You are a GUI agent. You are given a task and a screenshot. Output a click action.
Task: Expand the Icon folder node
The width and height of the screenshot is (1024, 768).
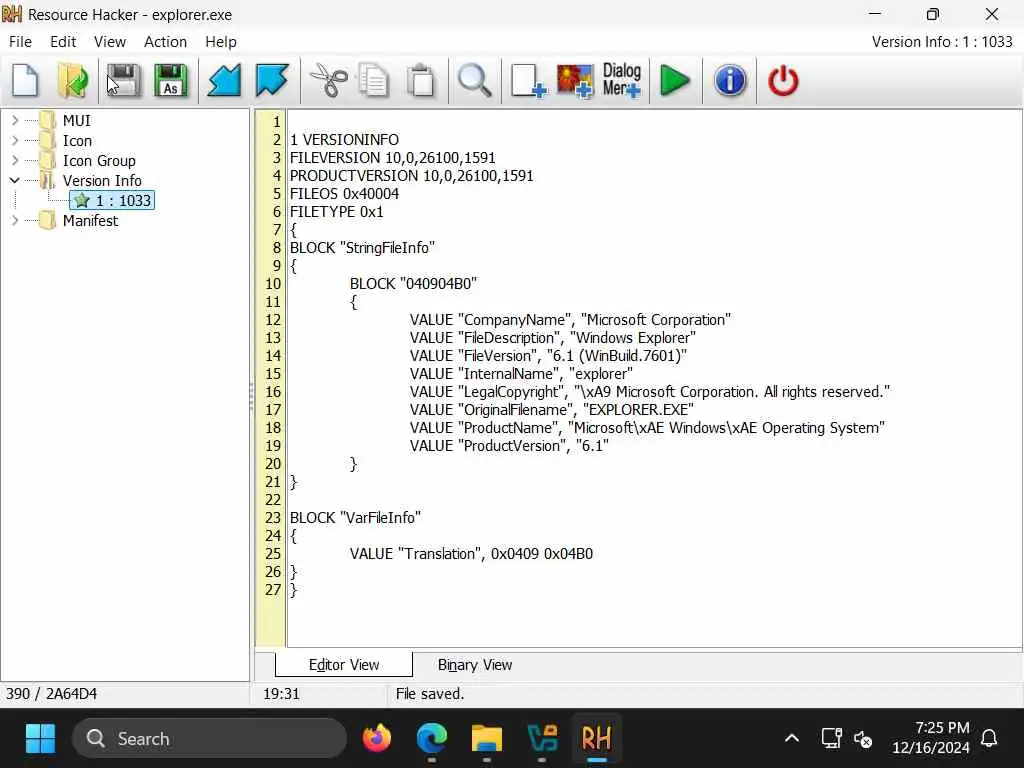15,140
